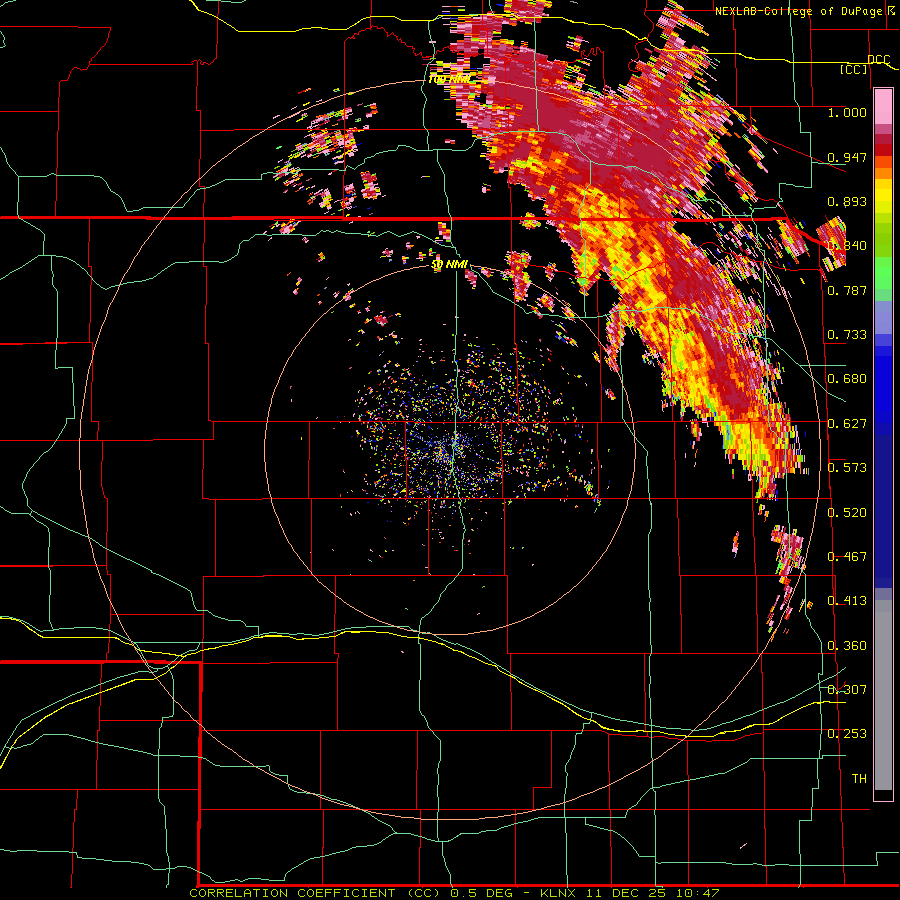Pick the light pink color bar segment
This screenshot has width=900, height=900.
883,107
